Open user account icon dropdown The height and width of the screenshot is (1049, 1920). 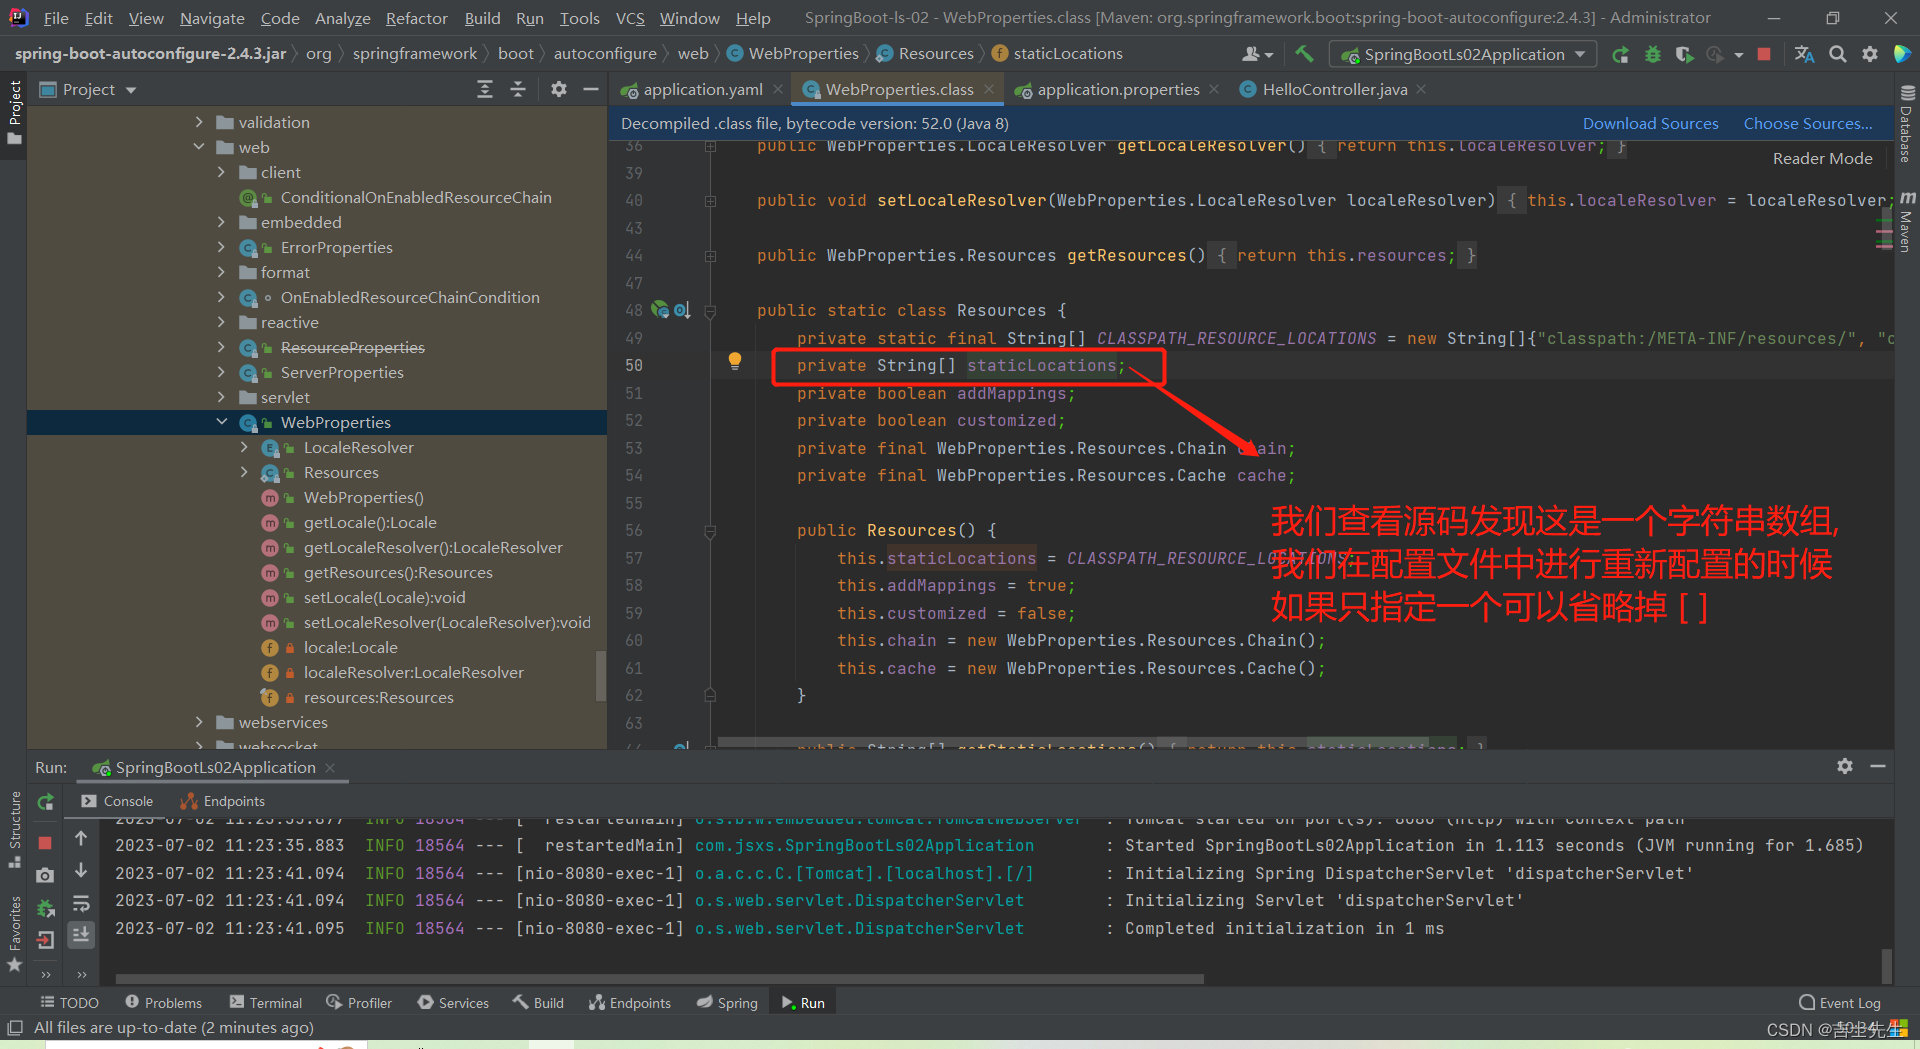click(1257, 54)
